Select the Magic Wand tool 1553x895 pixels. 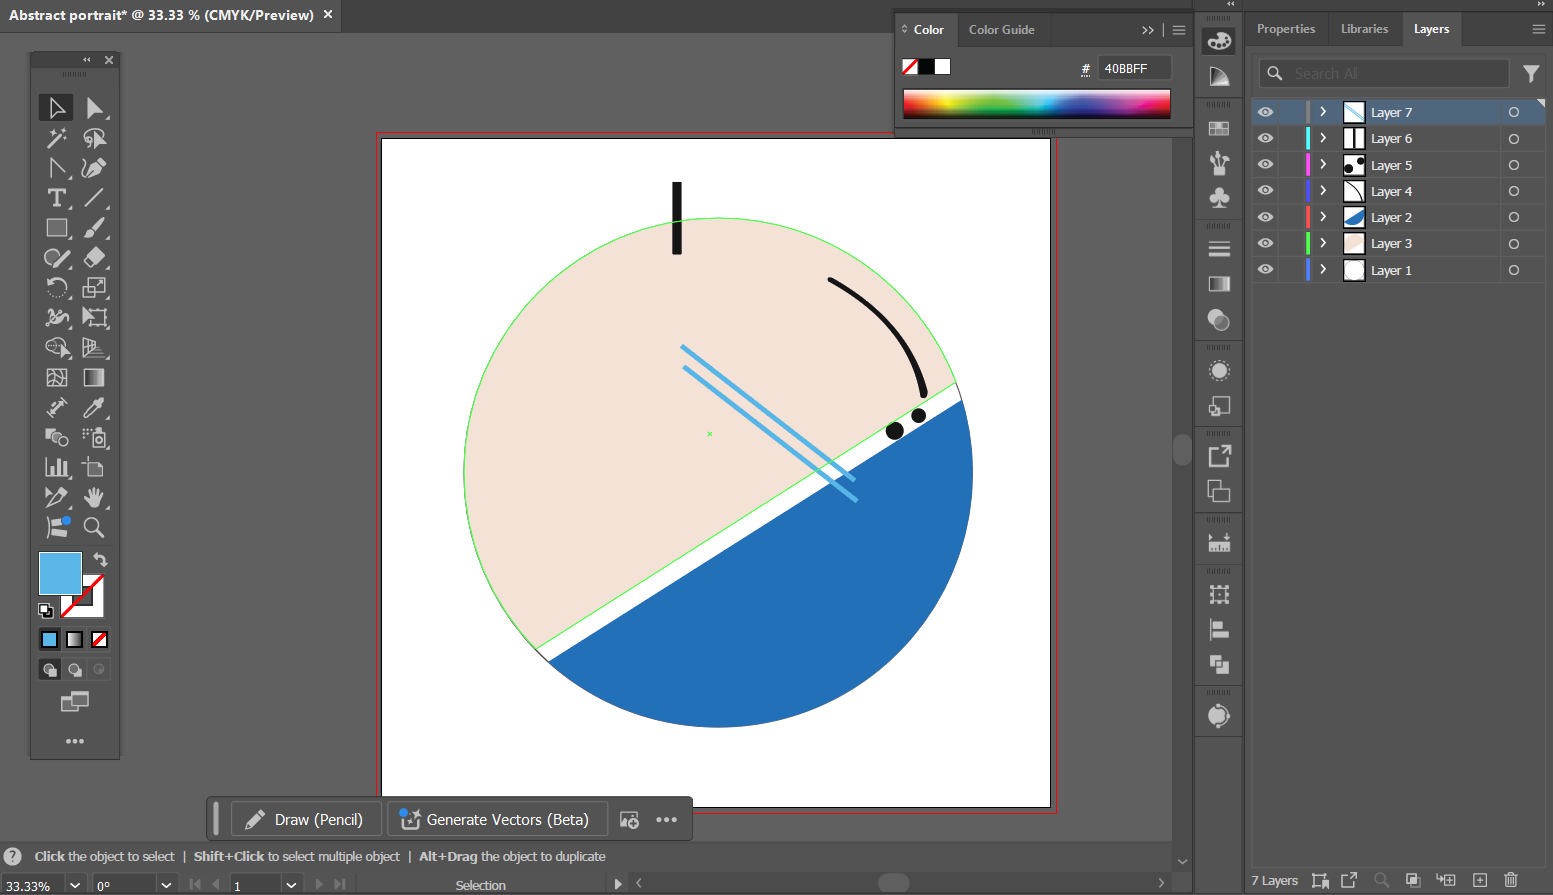pyautogui.click(x=57, y=138)
